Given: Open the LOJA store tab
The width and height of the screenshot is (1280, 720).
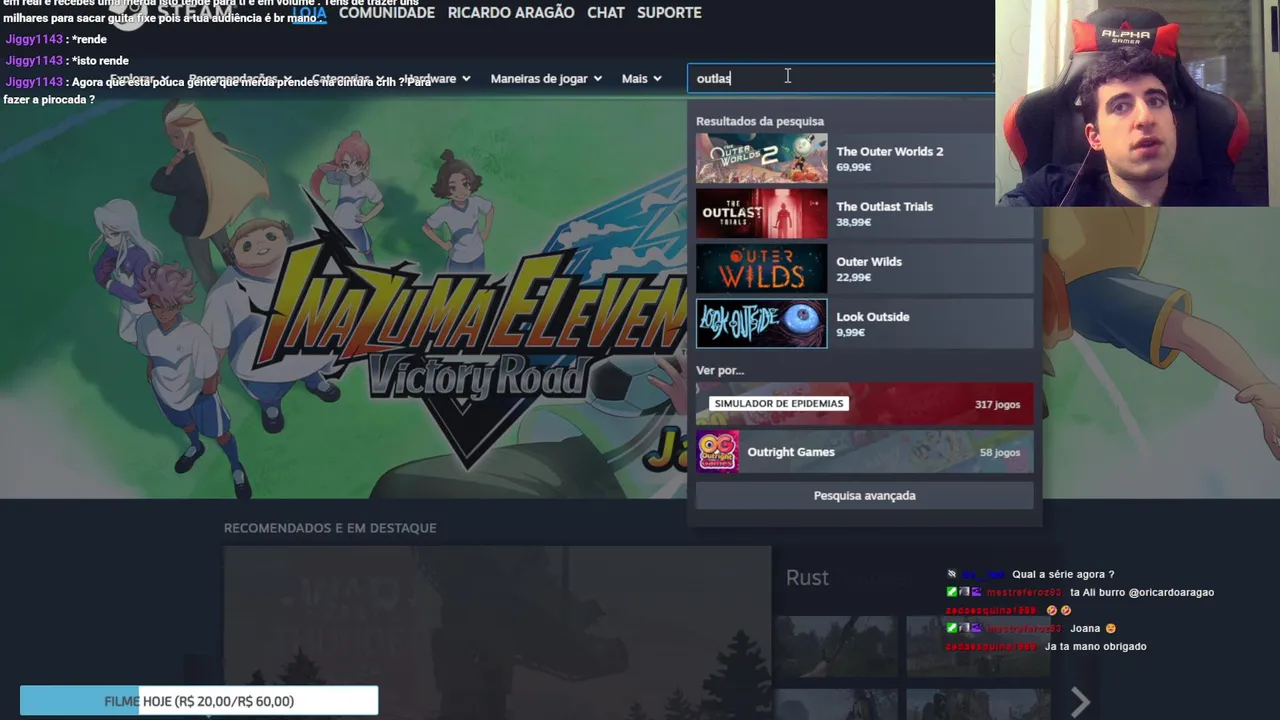Looking at the screenshot, I should point(308,13).
